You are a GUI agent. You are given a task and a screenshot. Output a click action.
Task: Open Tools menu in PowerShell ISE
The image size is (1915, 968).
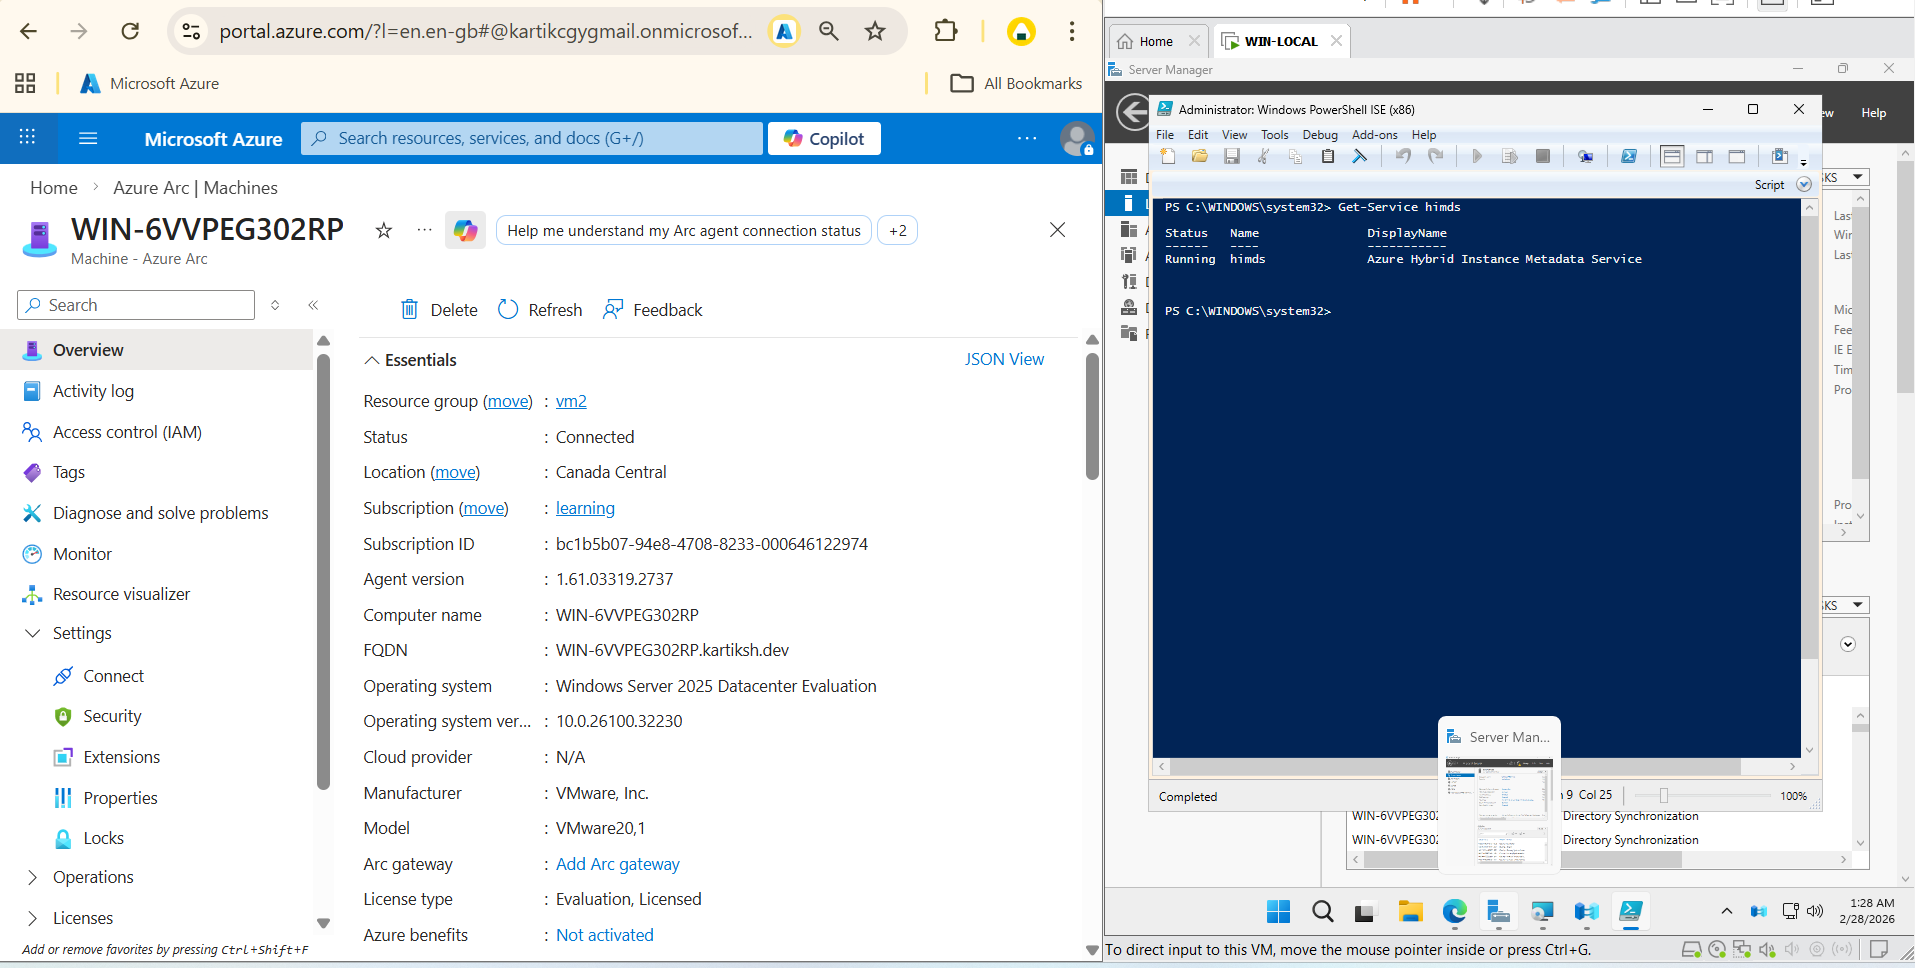coord(1274,135)
